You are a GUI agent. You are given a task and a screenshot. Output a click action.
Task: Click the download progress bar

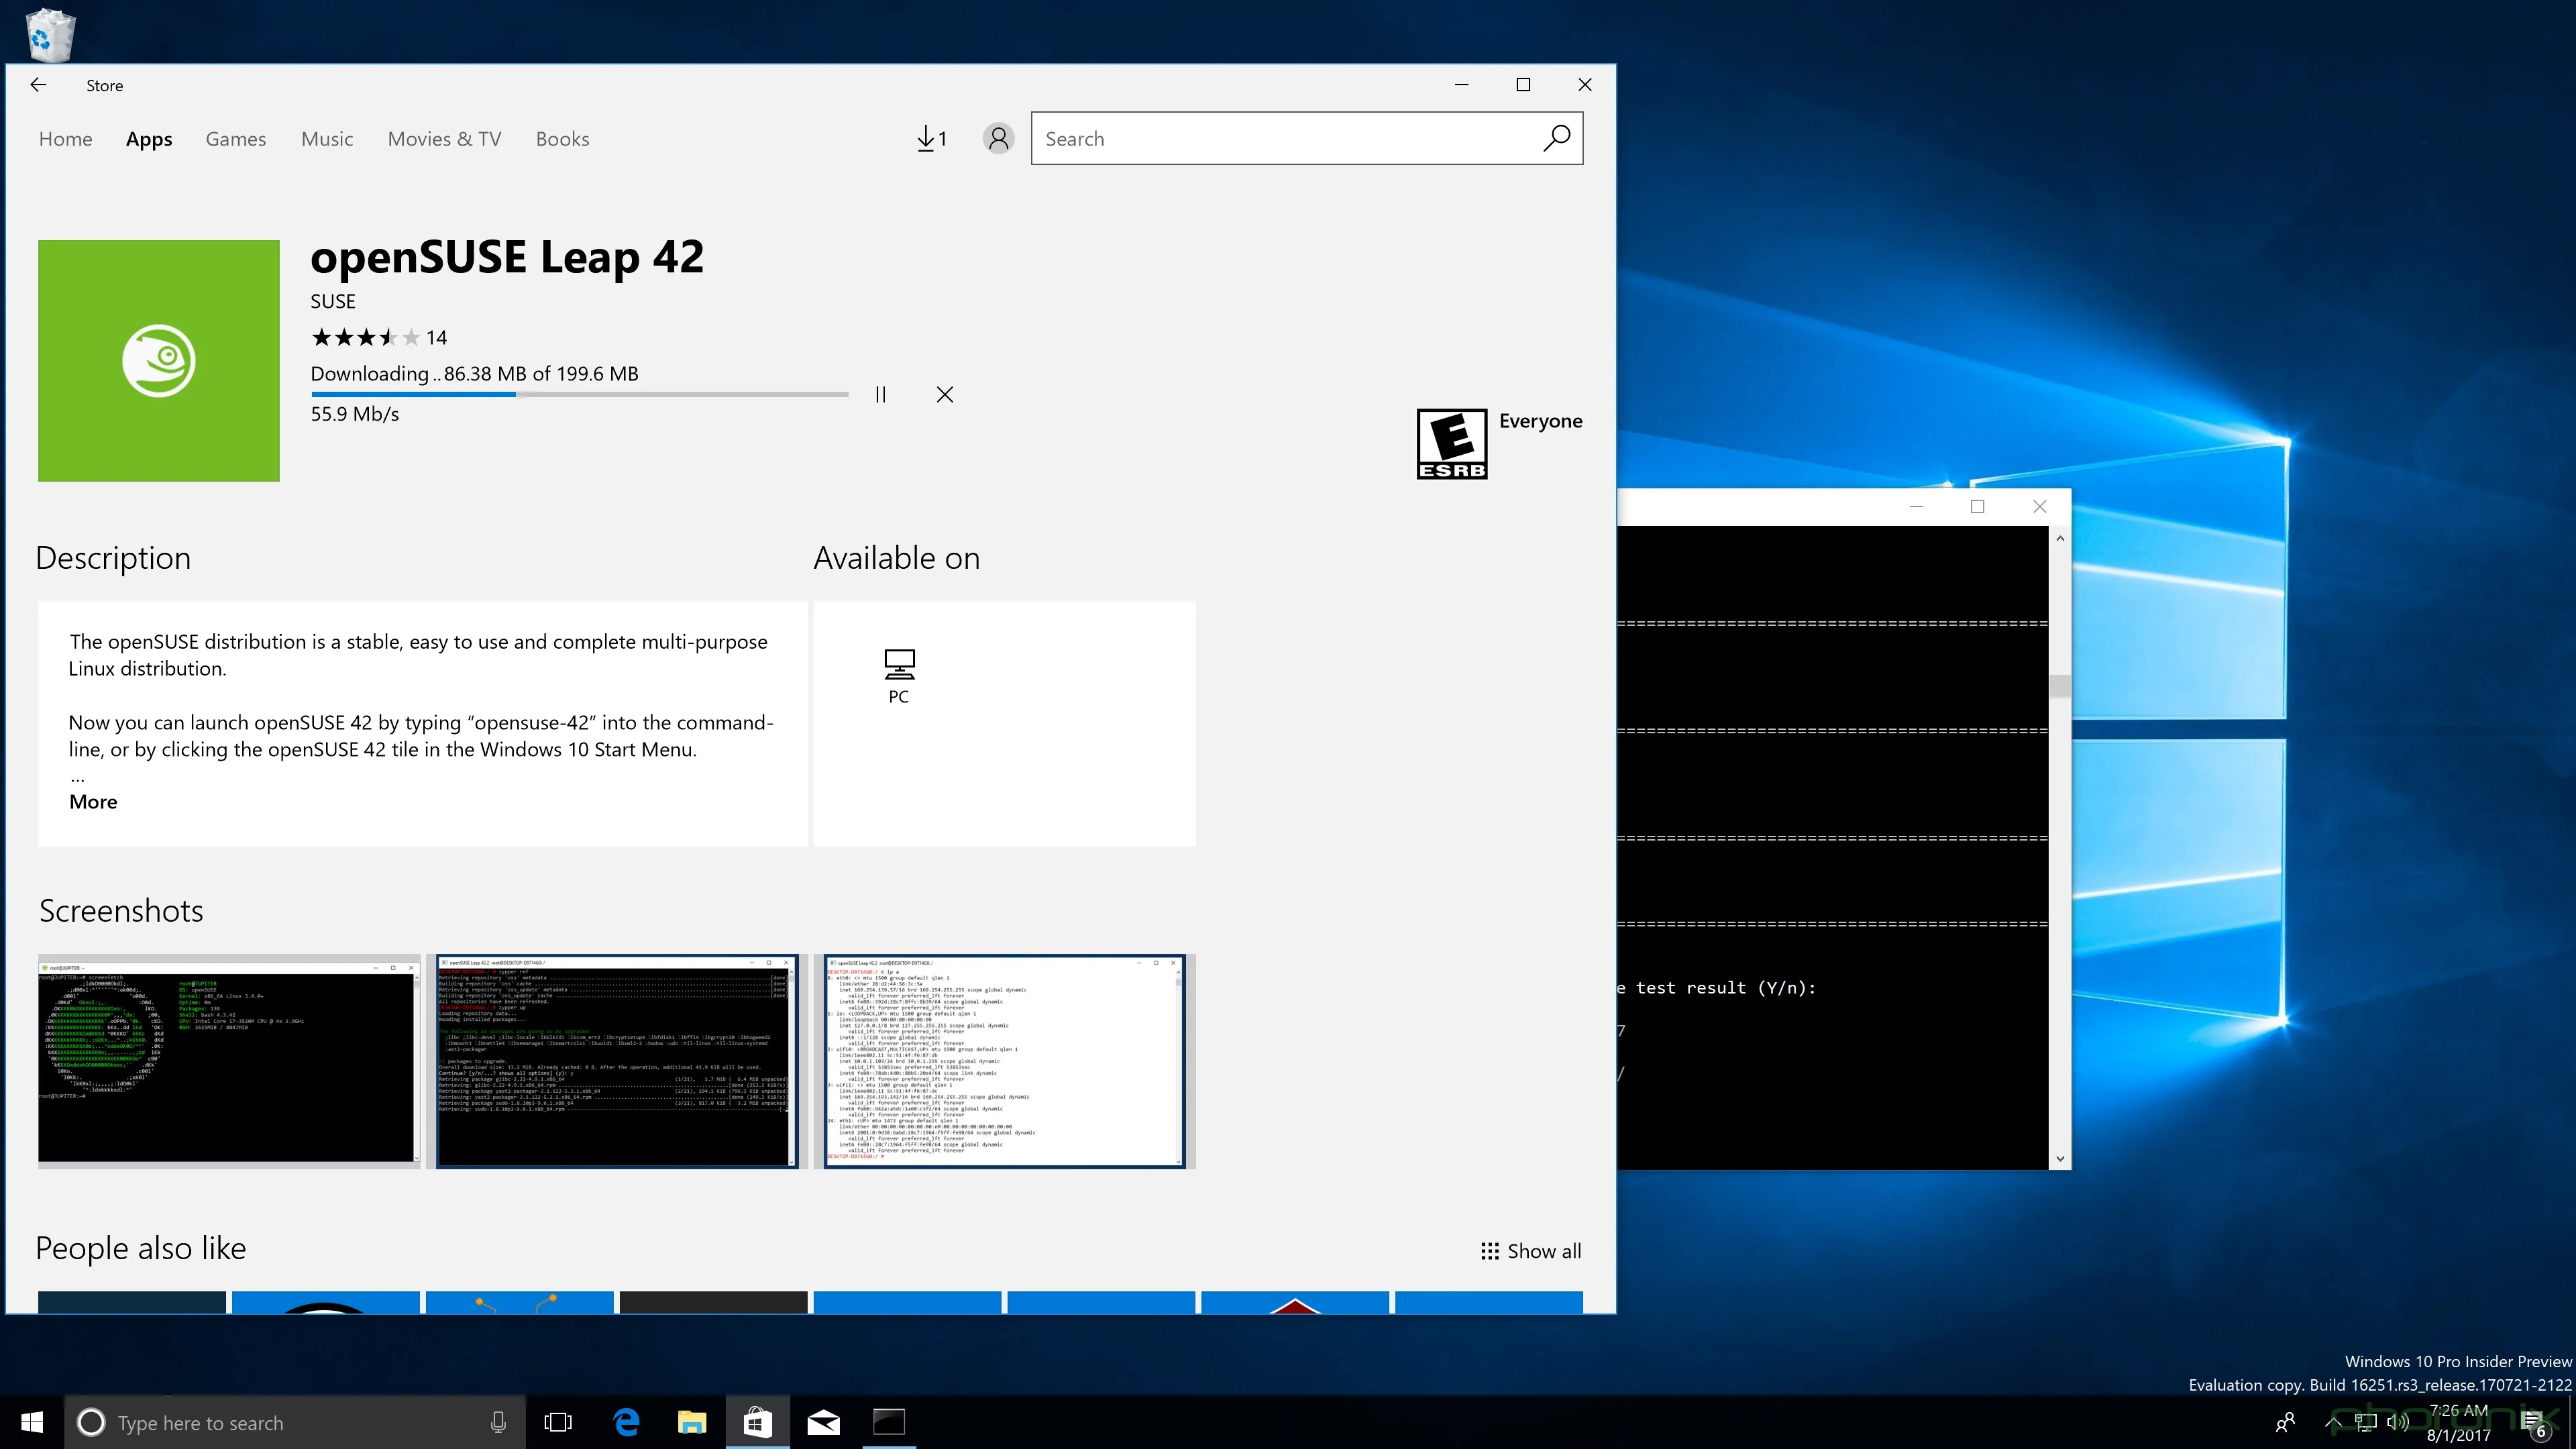579,395
